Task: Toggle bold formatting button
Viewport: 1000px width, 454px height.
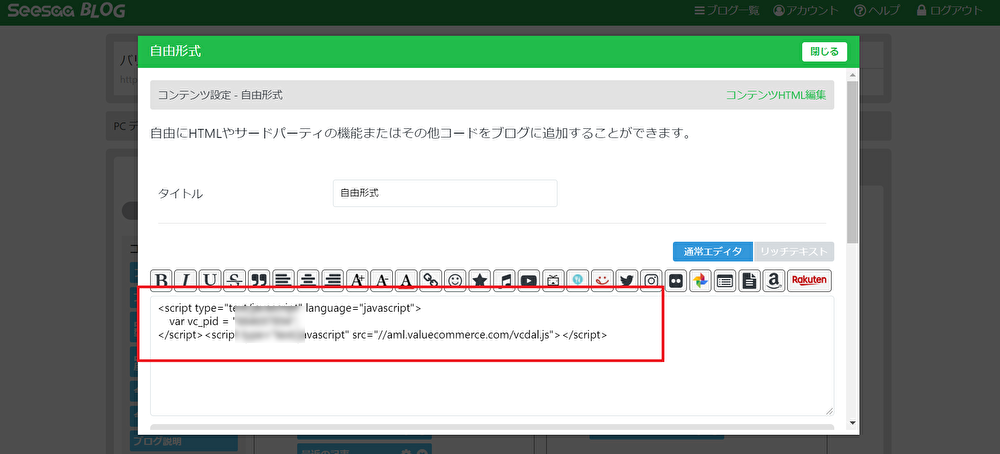Action: (162, 280)
